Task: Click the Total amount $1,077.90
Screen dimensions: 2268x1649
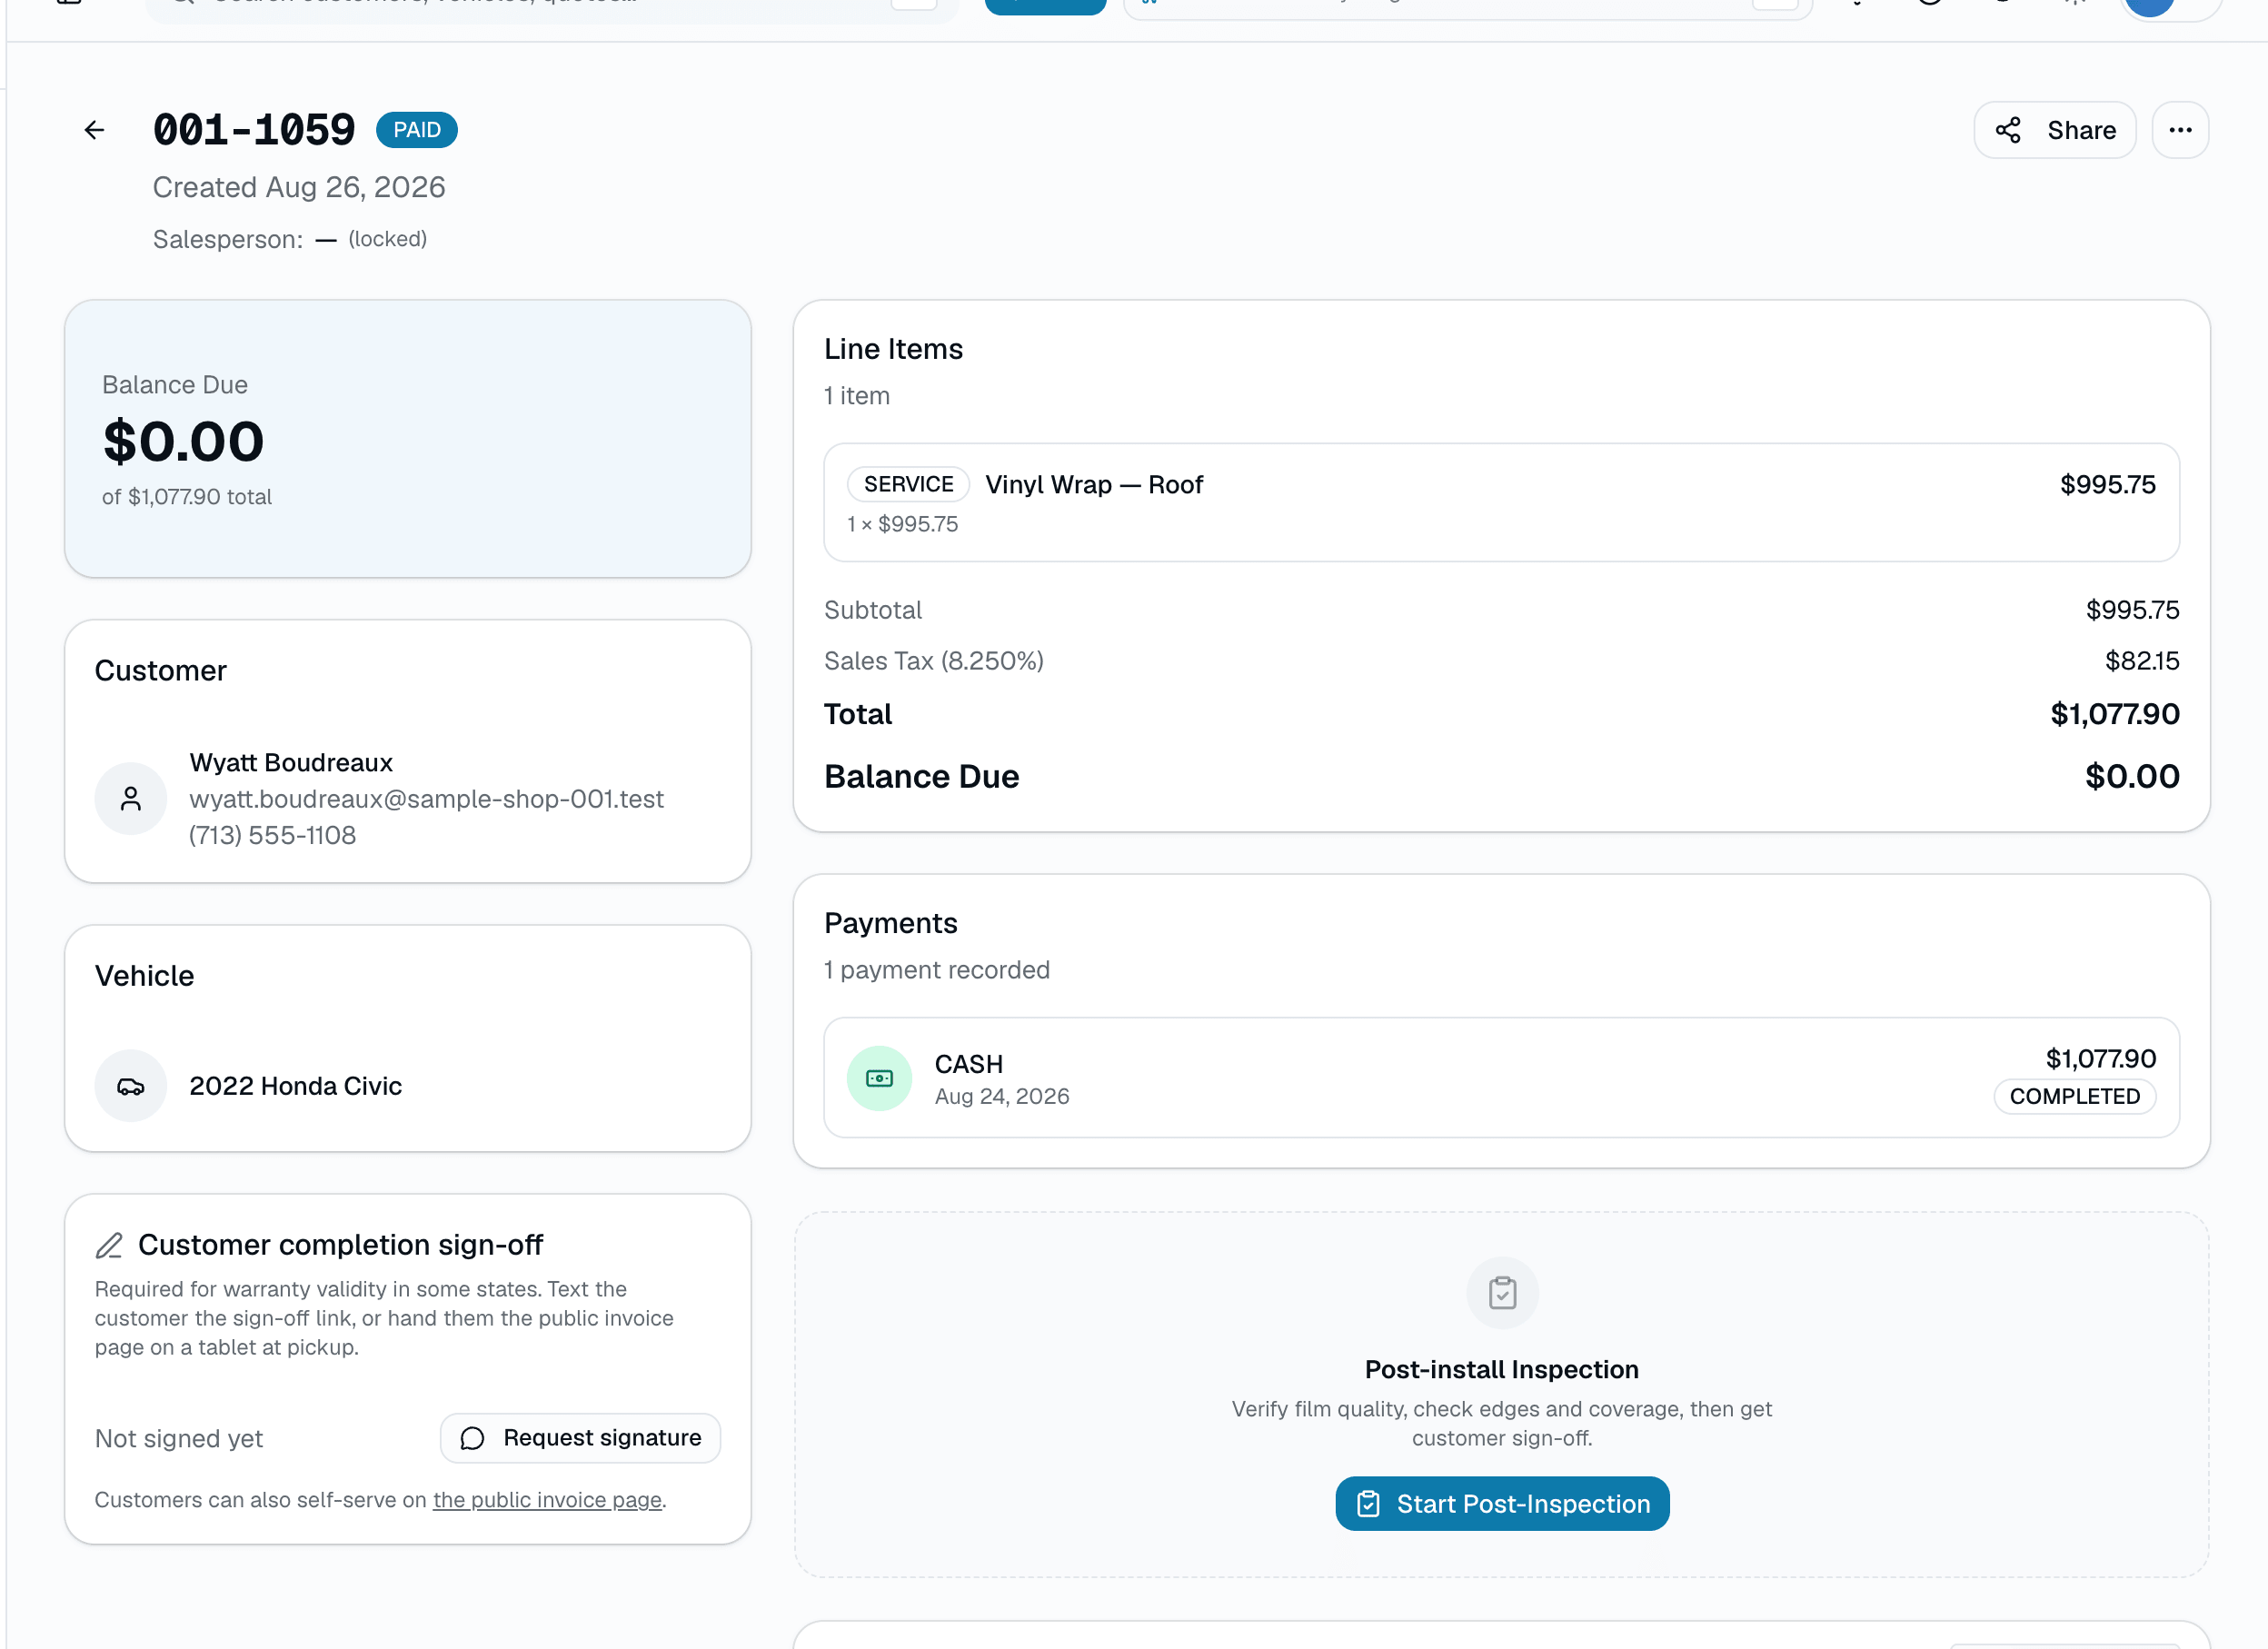Action: (x=2114, y=714)
